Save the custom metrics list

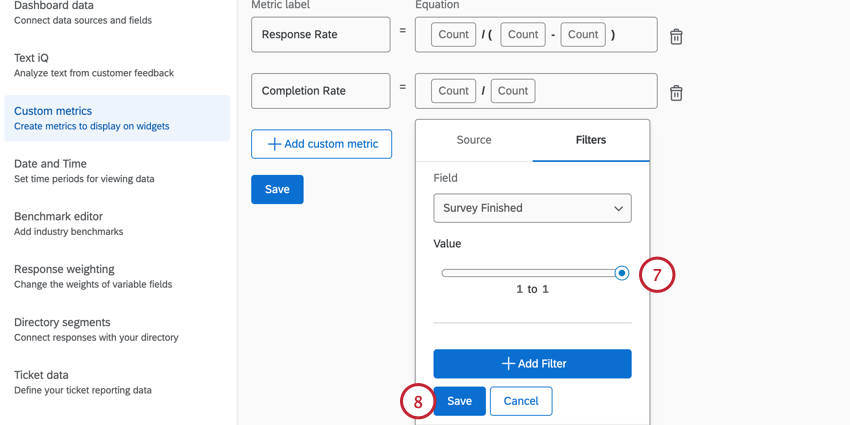(x=277, y=189)
